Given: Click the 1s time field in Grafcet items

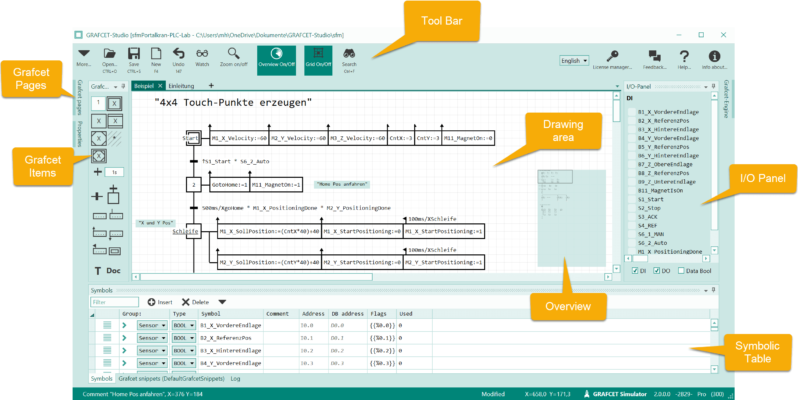Looking at the screenshot, I should pos(115,173).
